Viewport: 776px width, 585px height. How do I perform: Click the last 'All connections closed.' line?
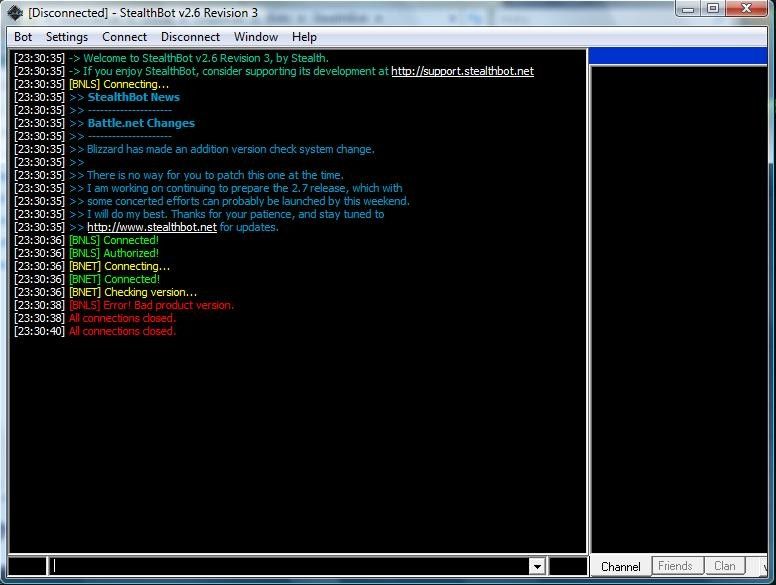(122, 331)
